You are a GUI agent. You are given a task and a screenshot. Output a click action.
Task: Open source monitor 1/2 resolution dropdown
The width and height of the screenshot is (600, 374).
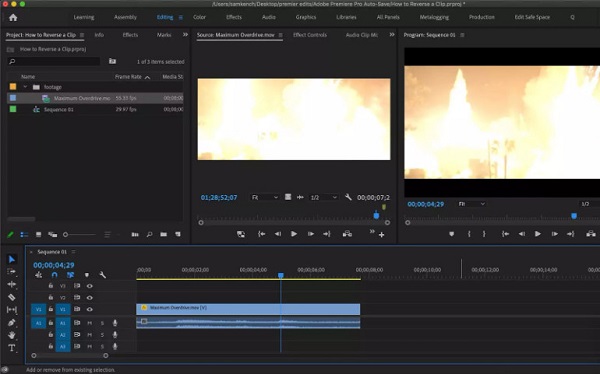(x=324, y=197)
